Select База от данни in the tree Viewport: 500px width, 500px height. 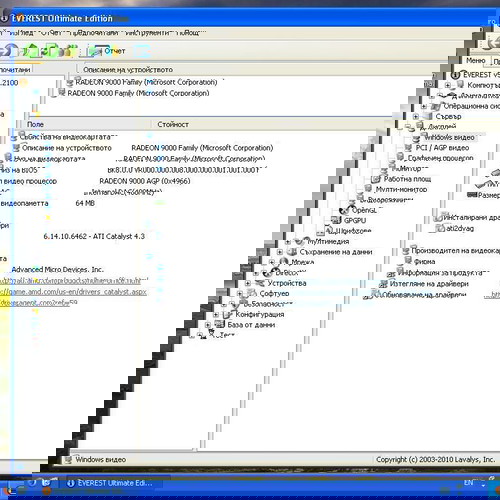(251, 325)
